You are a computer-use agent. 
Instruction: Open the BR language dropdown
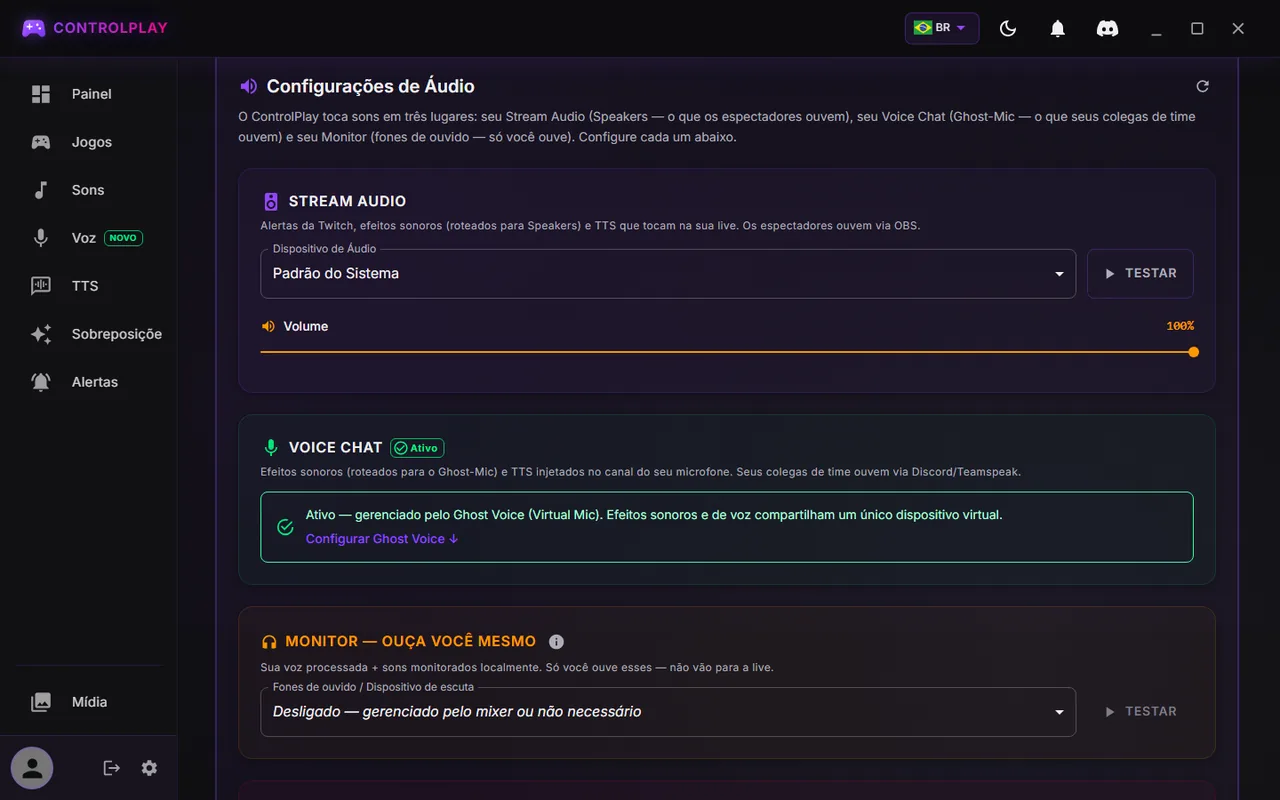point(941,28)
